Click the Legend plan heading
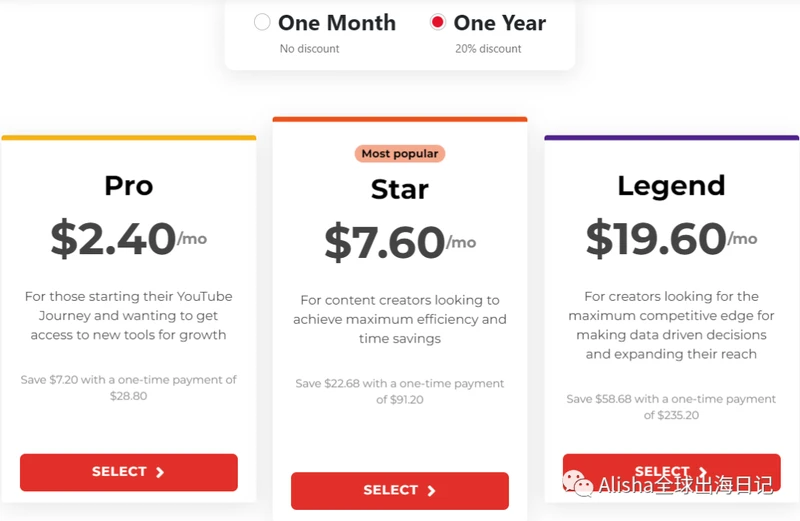800x521 pixels. (671, 186)
